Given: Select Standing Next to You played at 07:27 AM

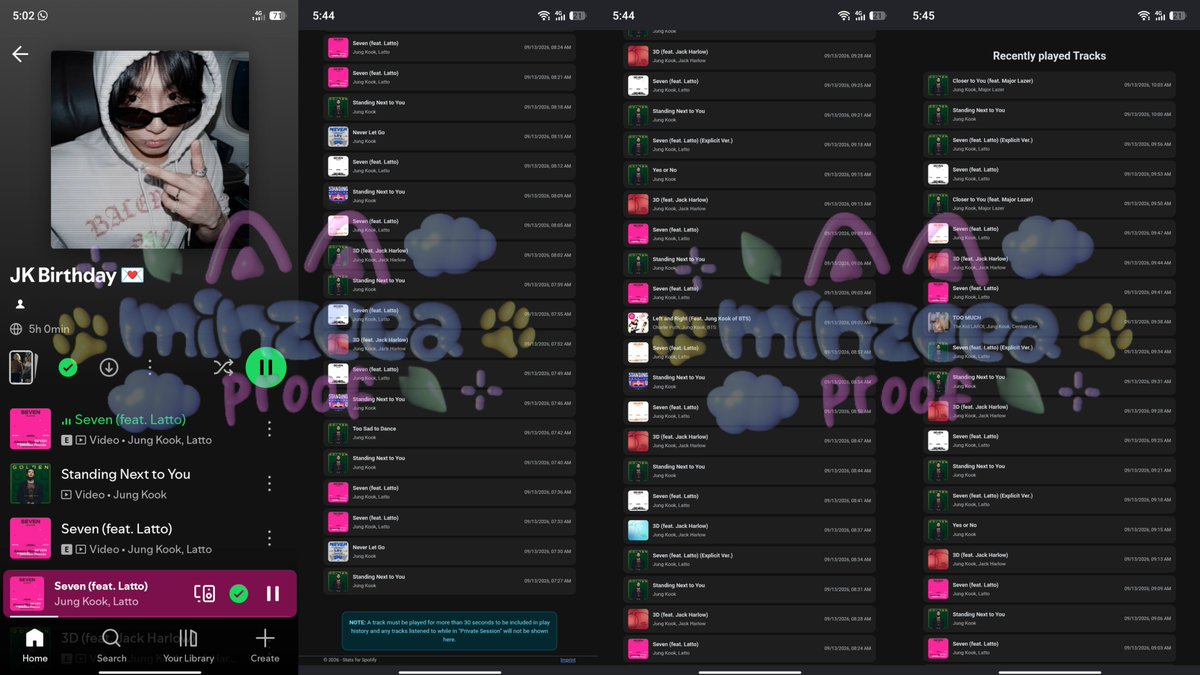Looking at the screenshot, I should click(x=449, y=581).
